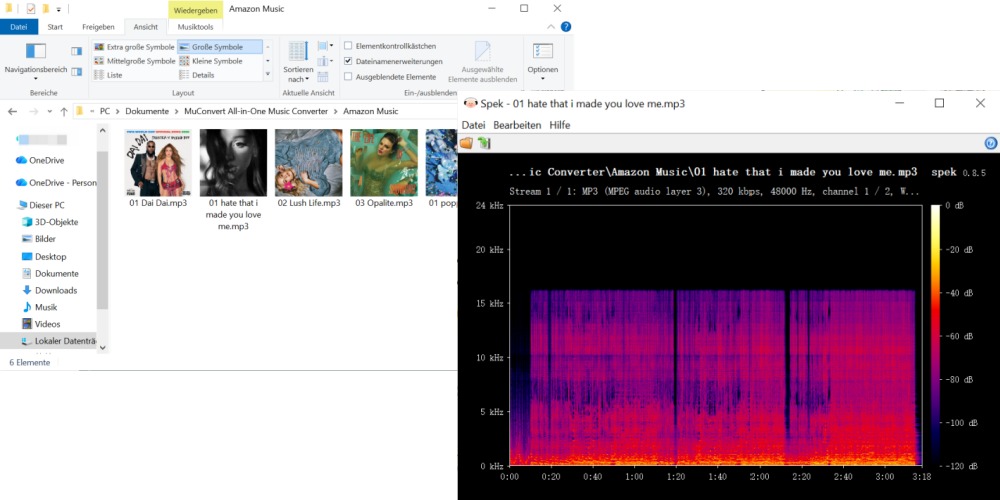
Task: Switch the layout to Details
Action: pos(197,75)
